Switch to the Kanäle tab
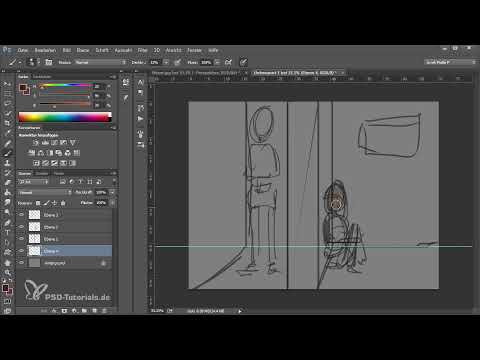 click(x=42, y=173)
